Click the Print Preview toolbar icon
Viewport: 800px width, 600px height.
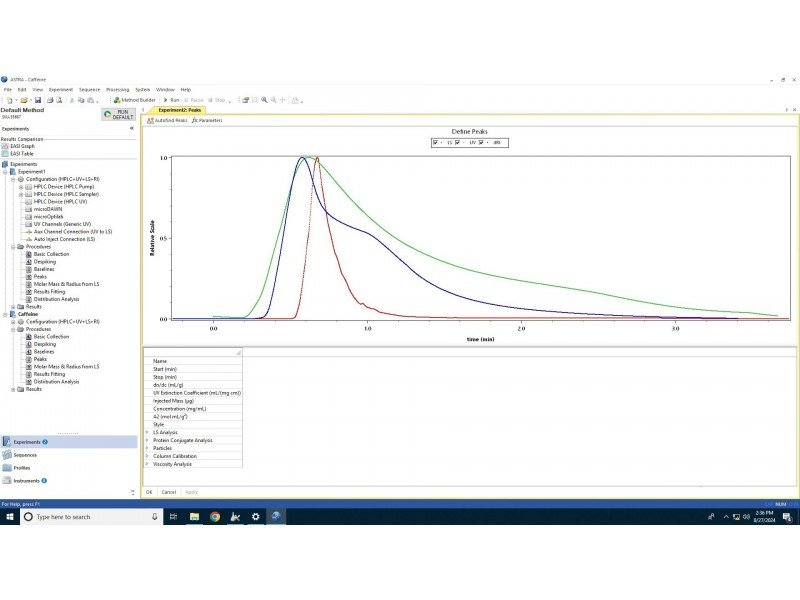59,101
